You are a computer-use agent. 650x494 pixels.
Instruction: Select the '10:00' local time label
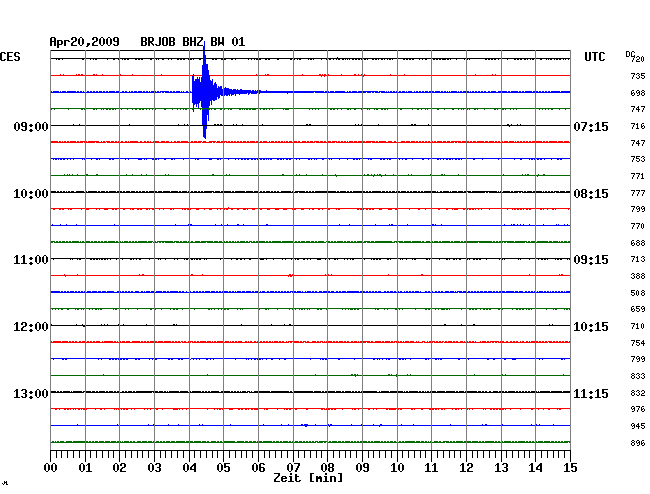coord(31,194)
